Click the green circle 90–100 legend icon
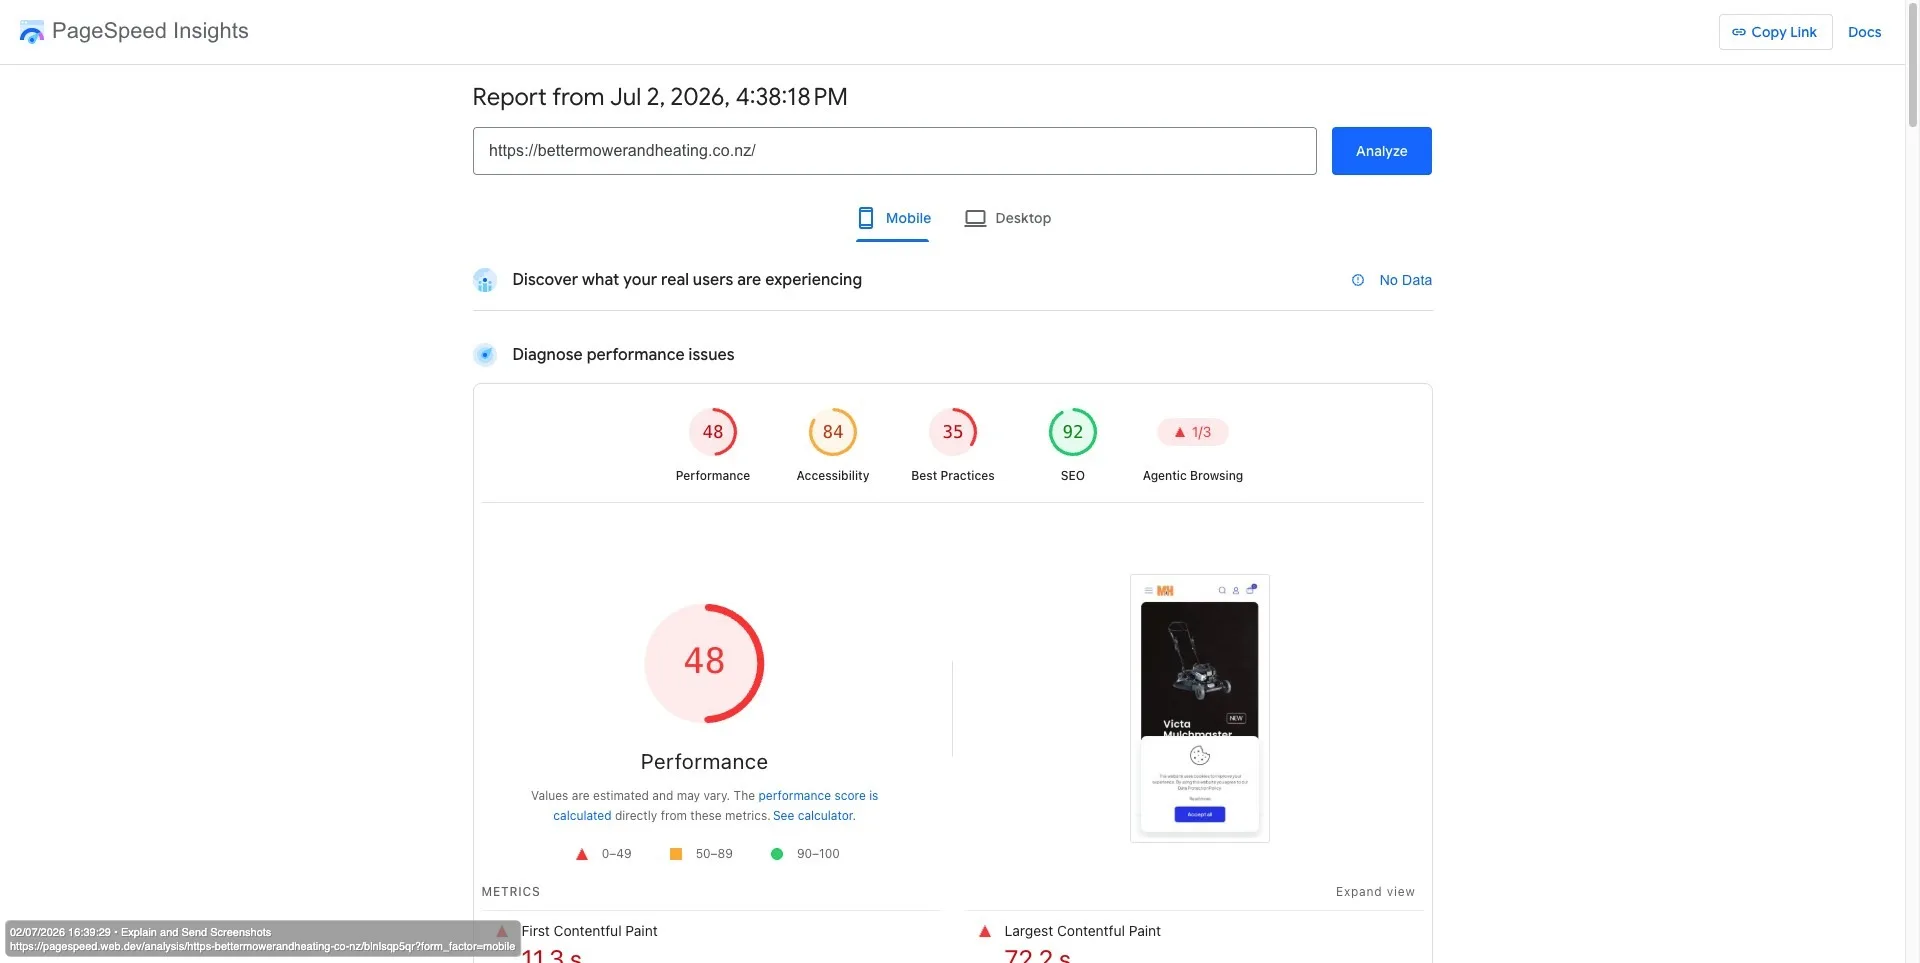 click(777, 854)
